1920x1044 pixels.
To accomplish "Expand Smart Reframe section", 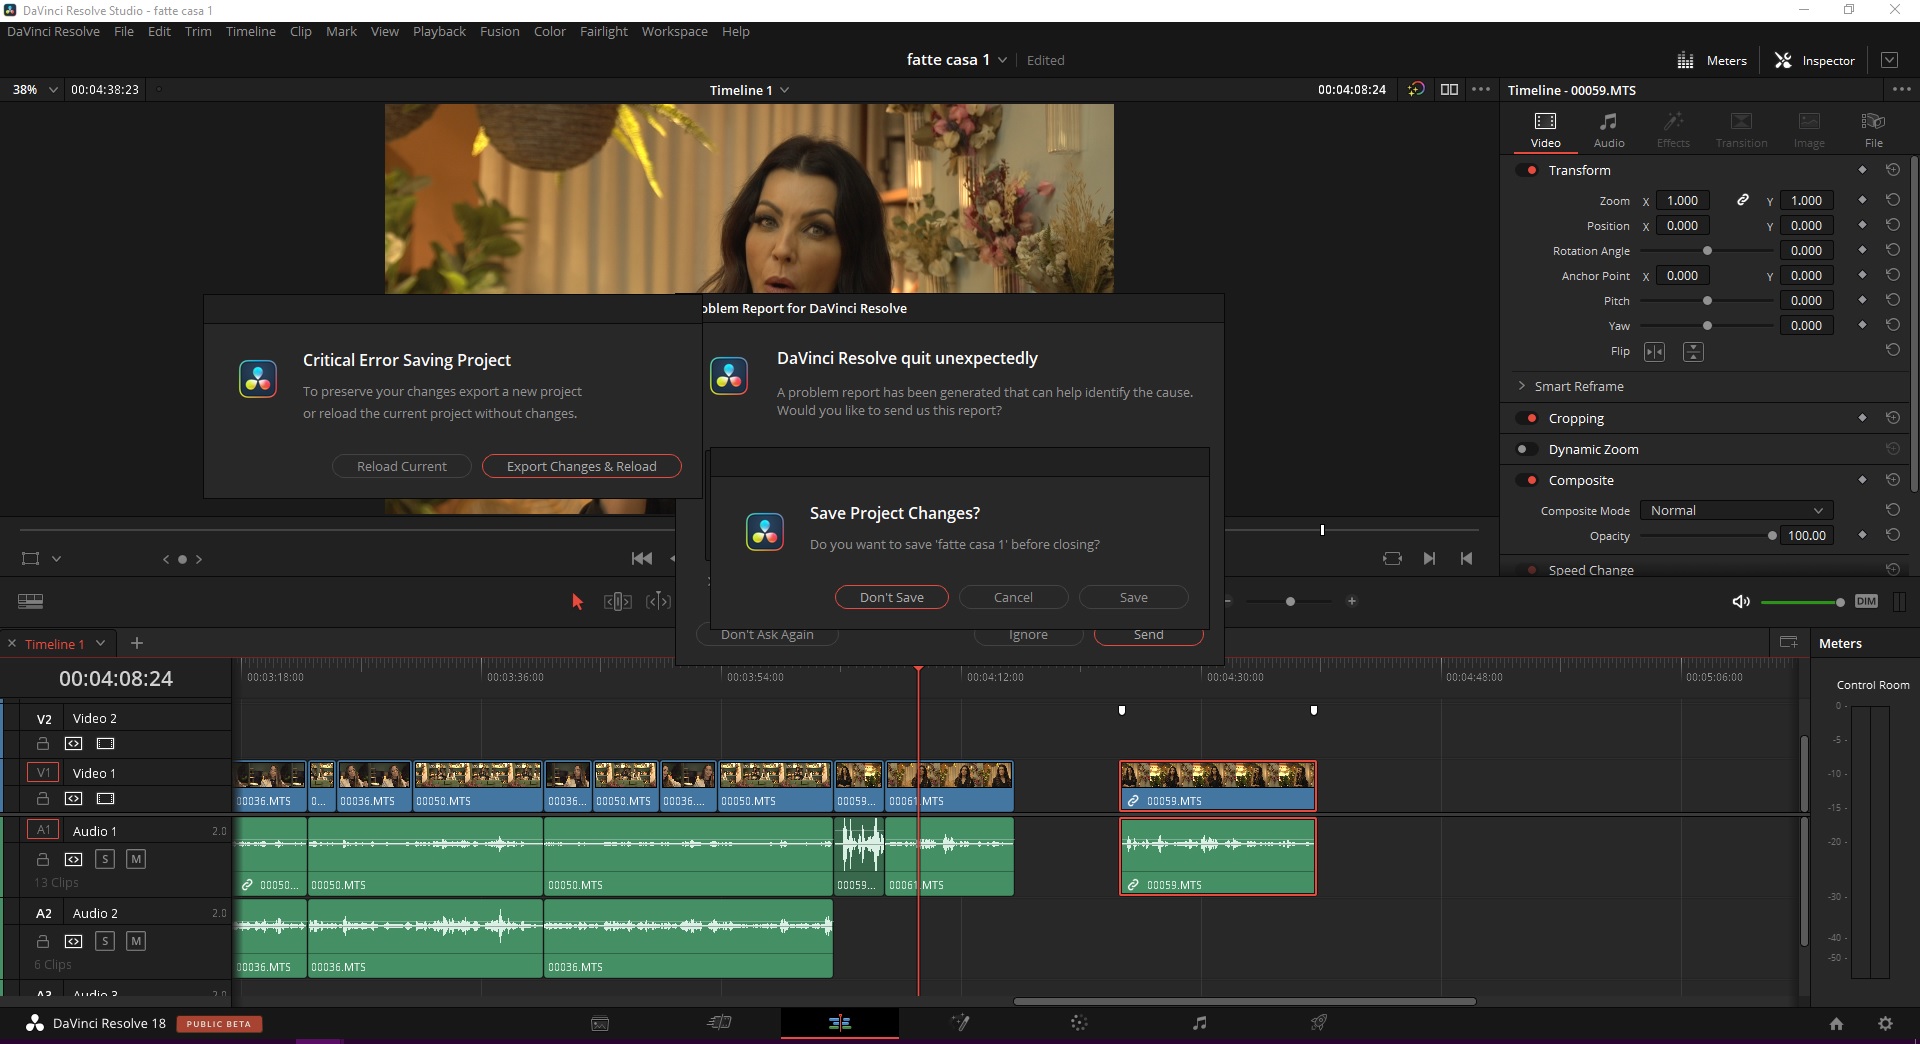I will 1522,386.
